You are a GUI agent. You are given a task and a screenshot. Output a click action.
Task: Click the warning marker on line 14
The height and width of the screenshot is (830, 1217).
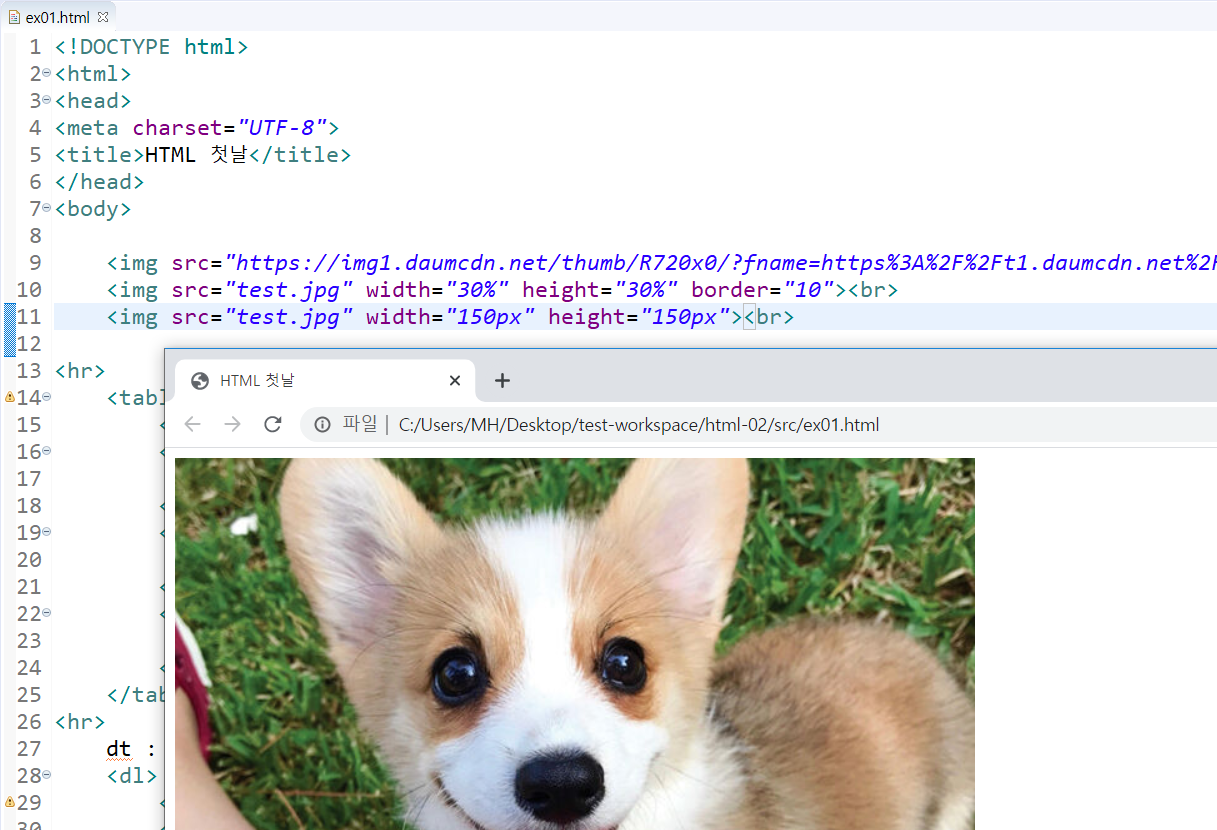click(10, 397)
